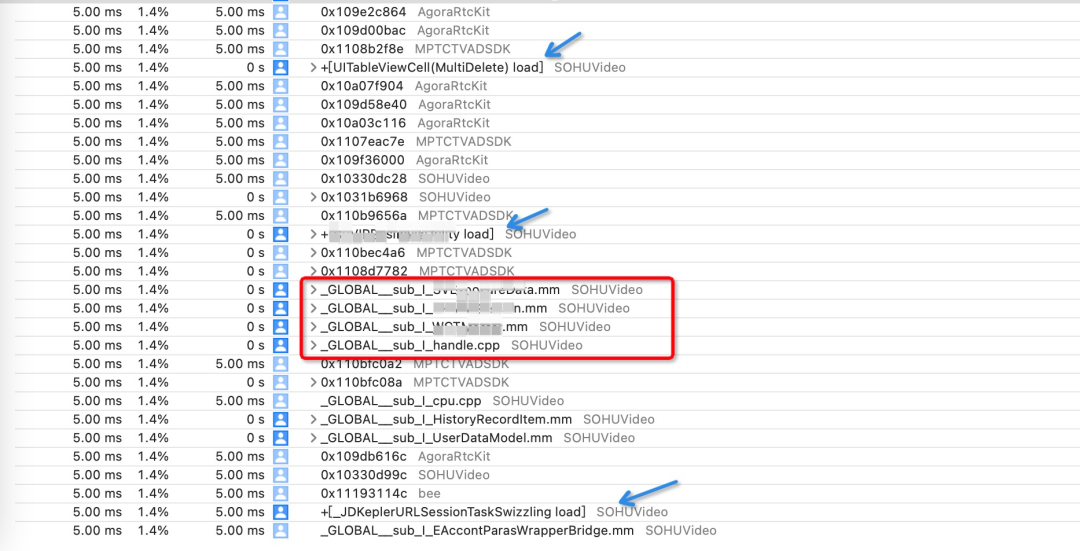Click the user icon beside 0x109f36000
The height and width of the screenshot is (551, 1080).
tap(280, 160)
